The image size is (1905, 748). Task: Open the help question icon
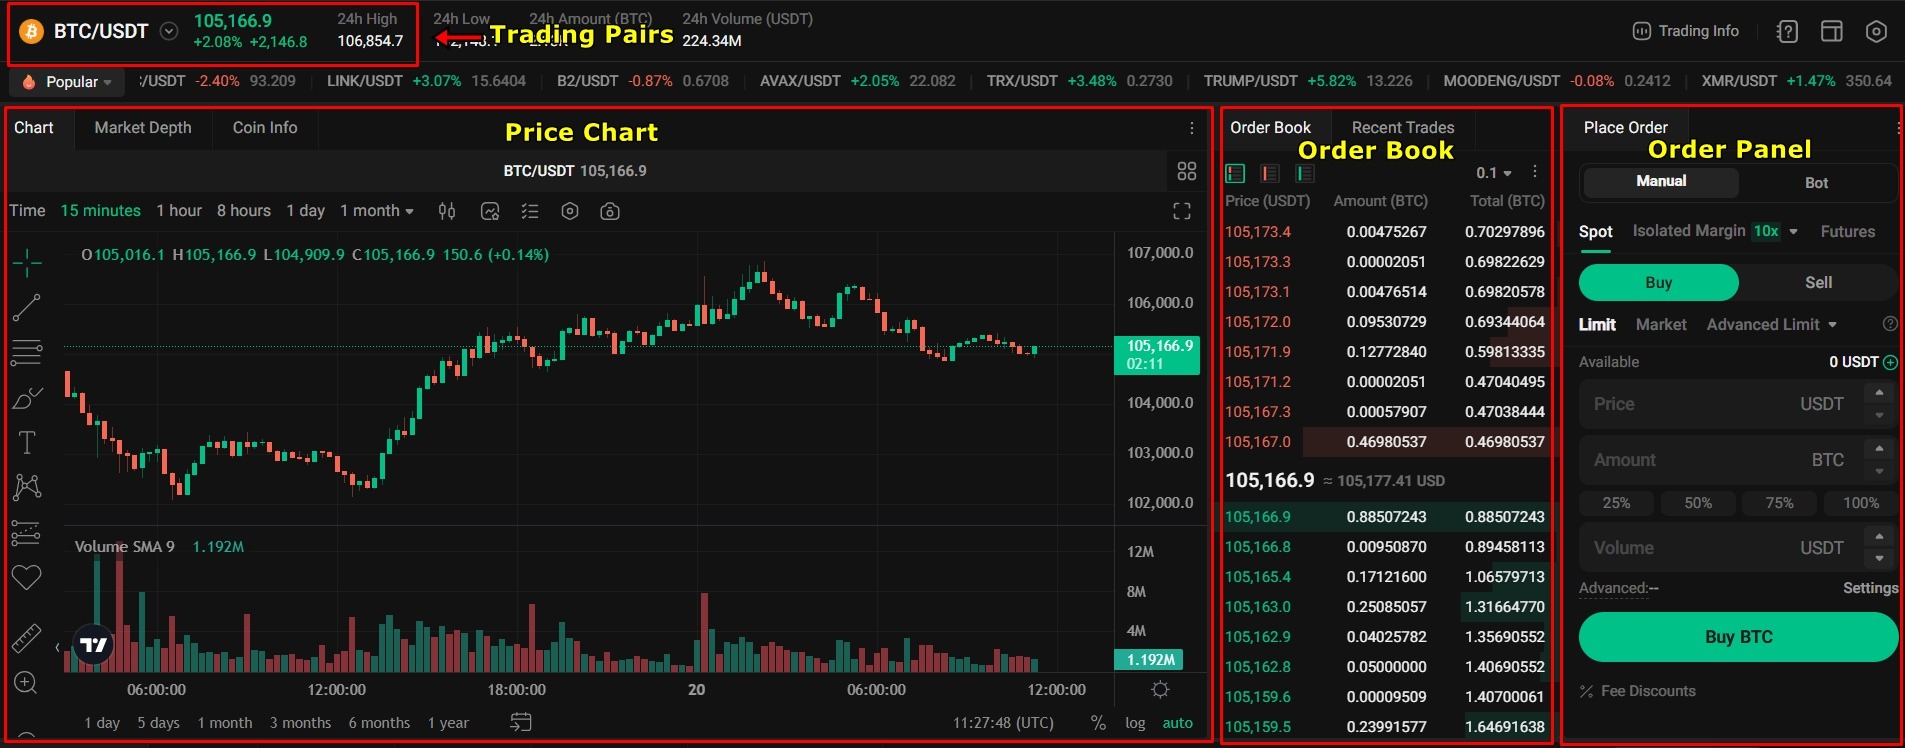1787,32
